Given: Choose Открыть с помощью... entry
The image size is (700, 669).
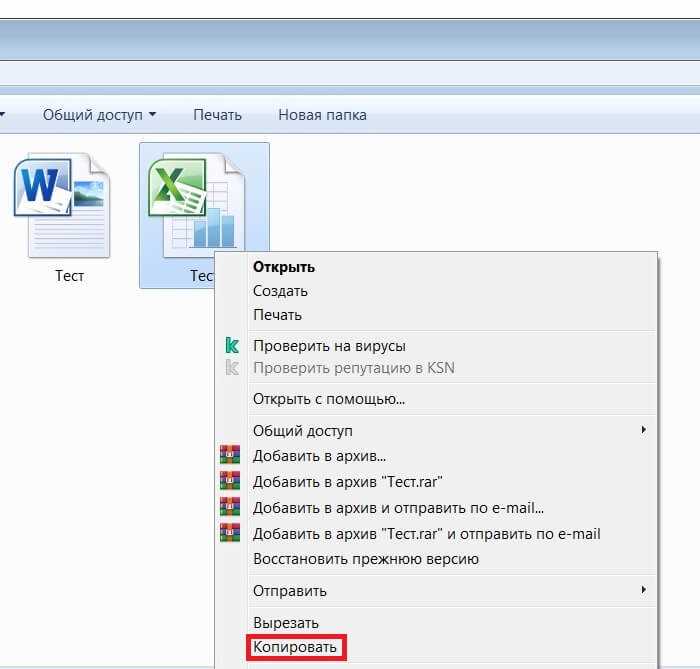Looking at the screenshot, I should 329,399.
